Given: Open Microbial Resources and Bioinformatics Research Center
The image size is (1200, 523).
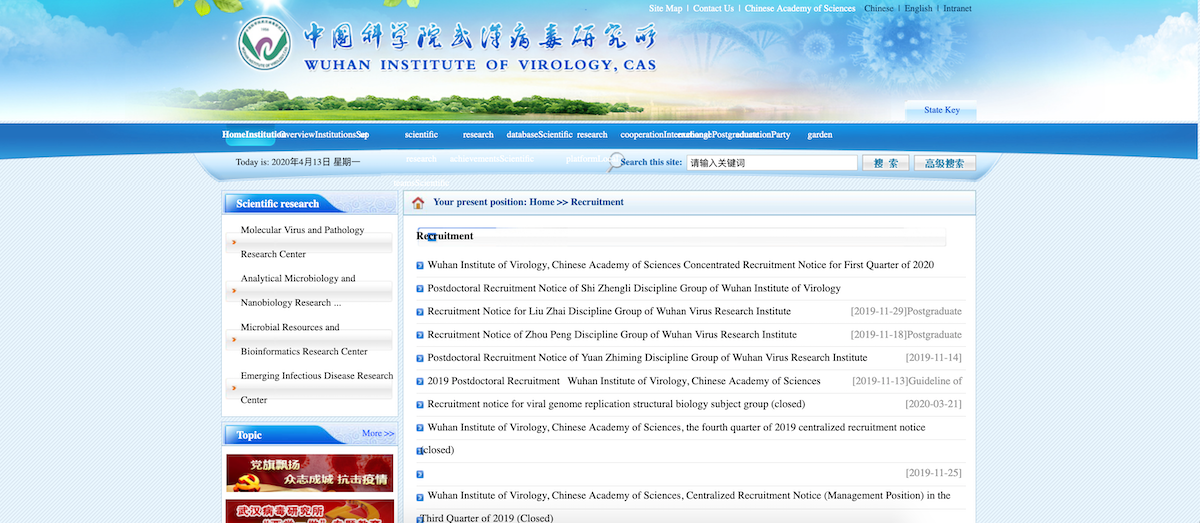Looking at the screenshot, I should 304,339.
